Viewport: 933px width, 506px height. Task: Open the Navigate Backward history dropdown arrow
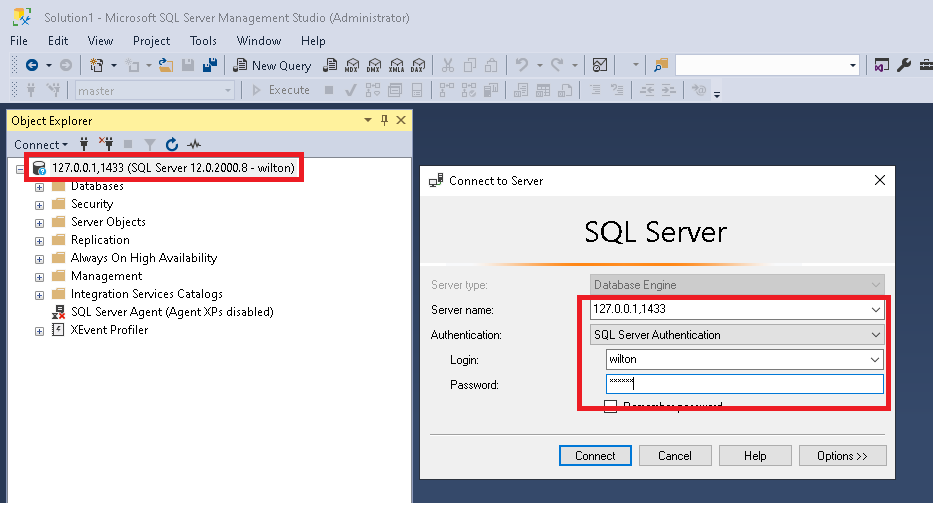(x=49, y=65)
